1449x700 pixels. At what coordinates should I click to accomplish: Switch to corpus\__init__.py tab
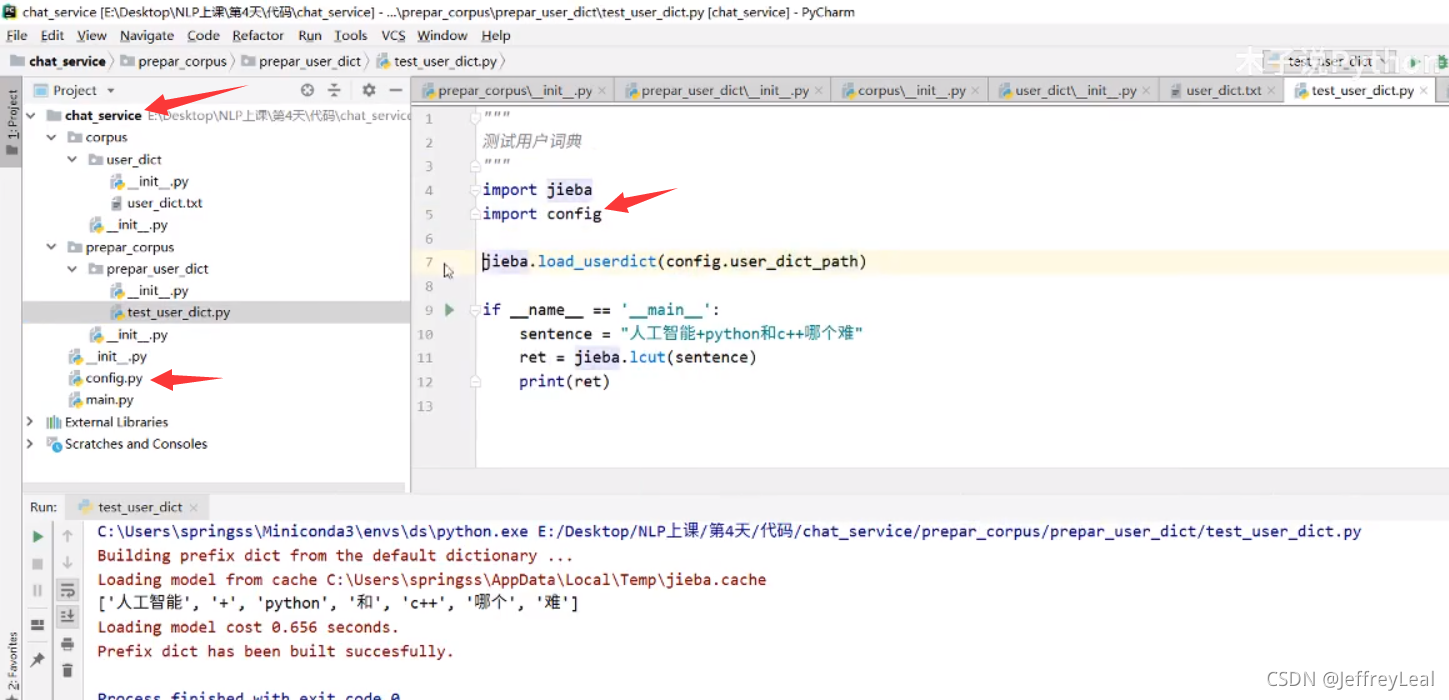[x=910, y=90]
